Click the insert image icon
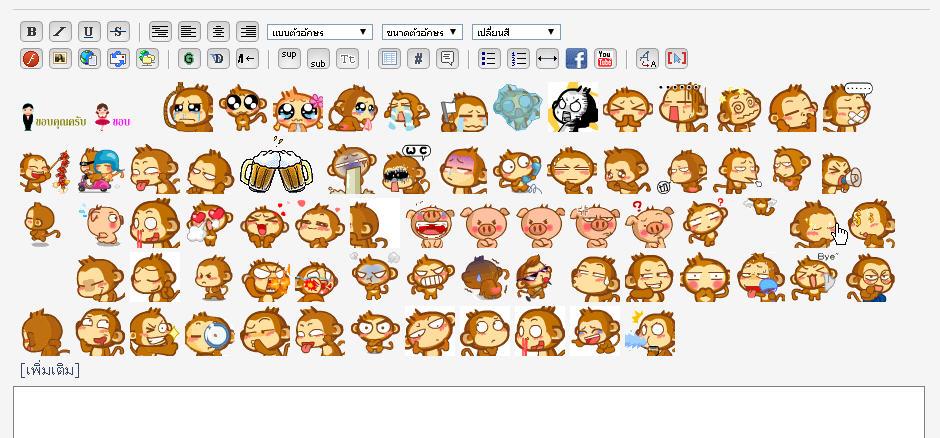Screen dimensions: 940x438 click(61, 59)
